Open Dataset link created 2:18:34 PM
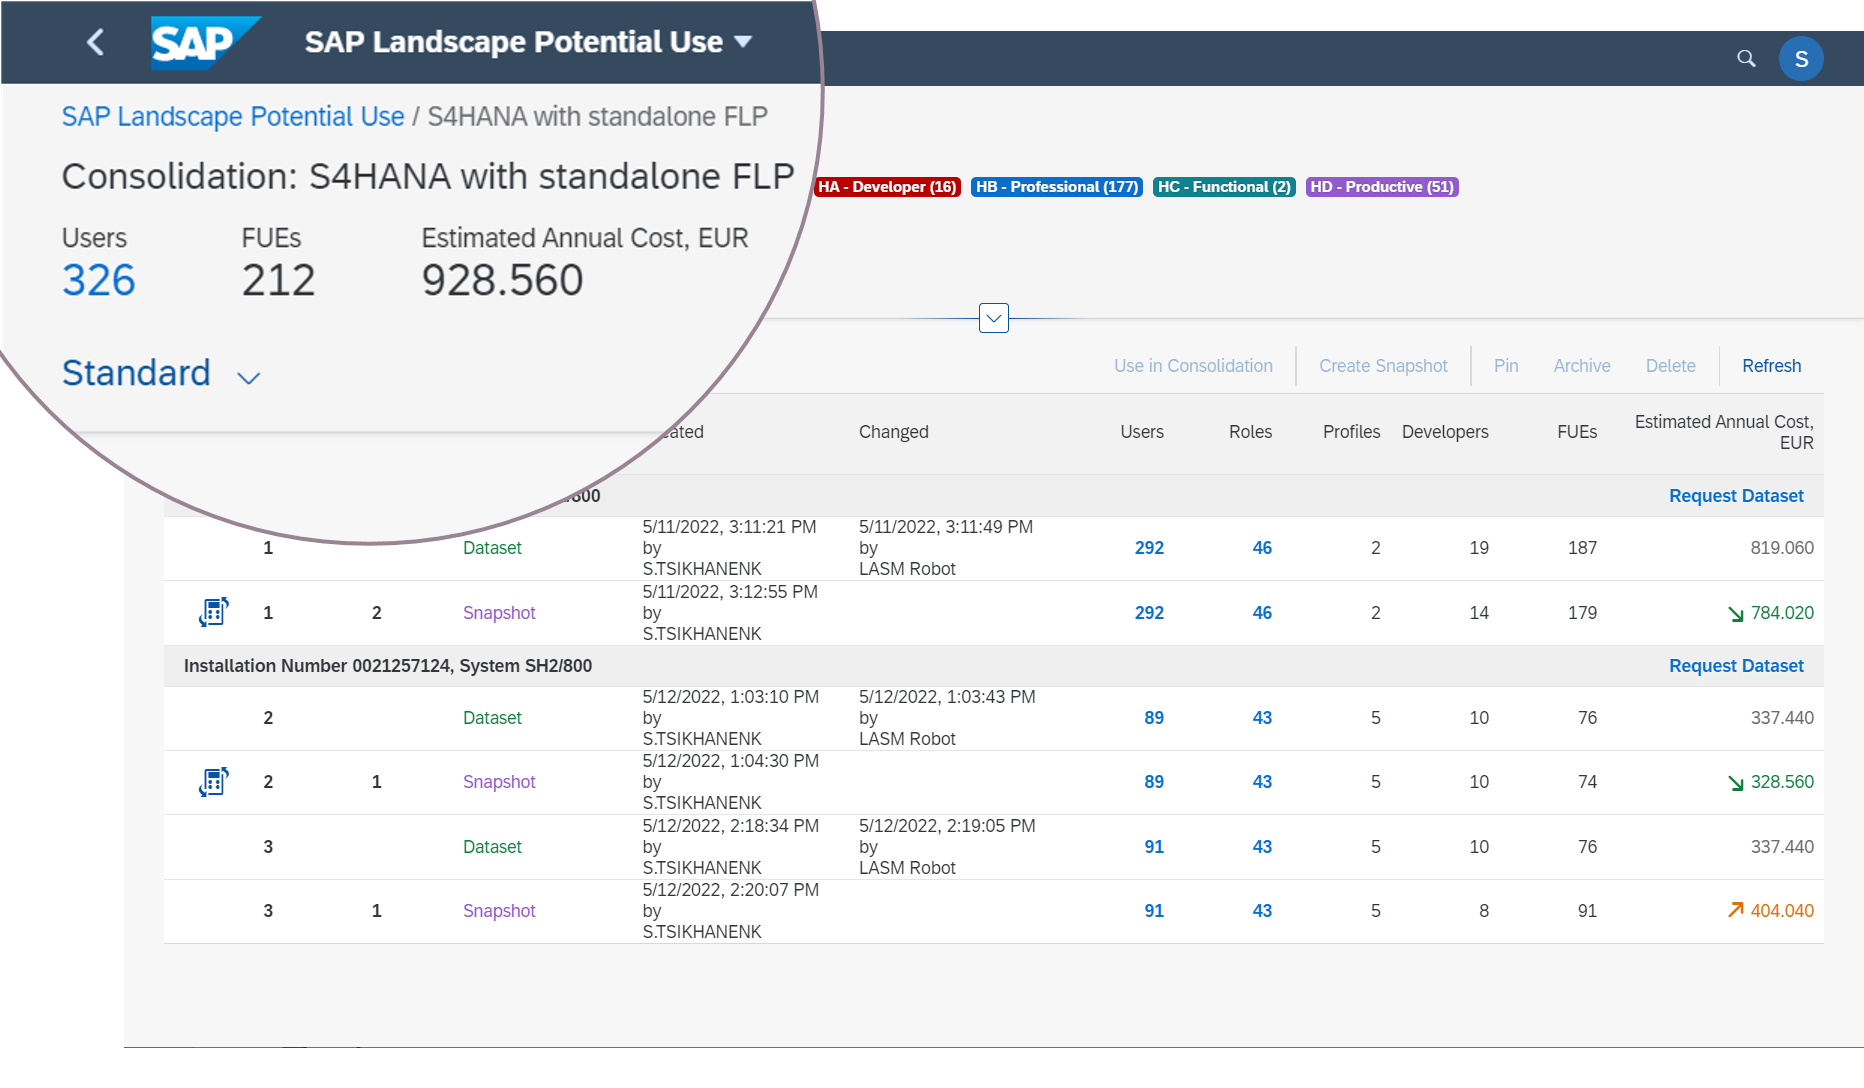 (492, 847)
